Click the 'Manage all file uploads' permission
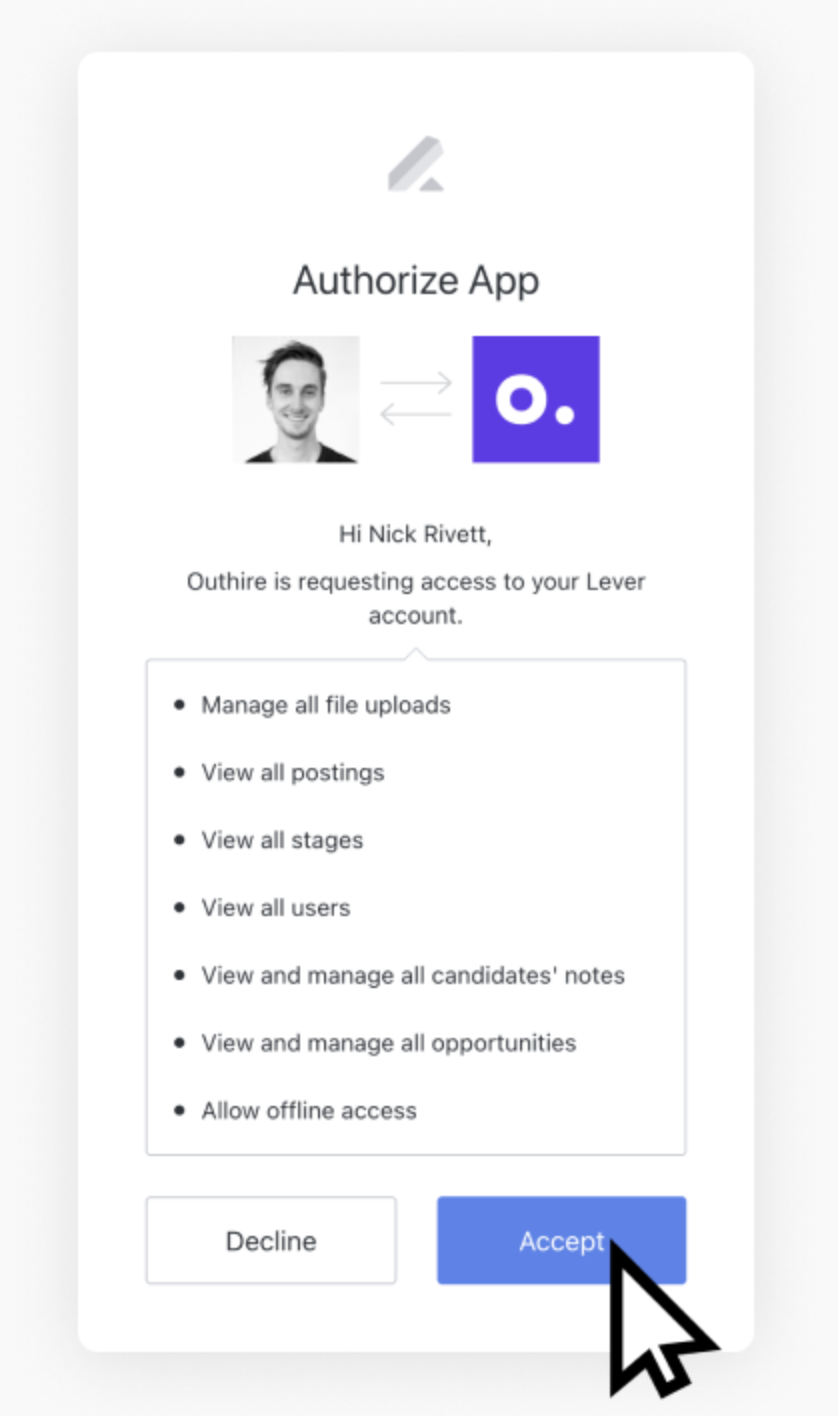 [x=326, y=705]
